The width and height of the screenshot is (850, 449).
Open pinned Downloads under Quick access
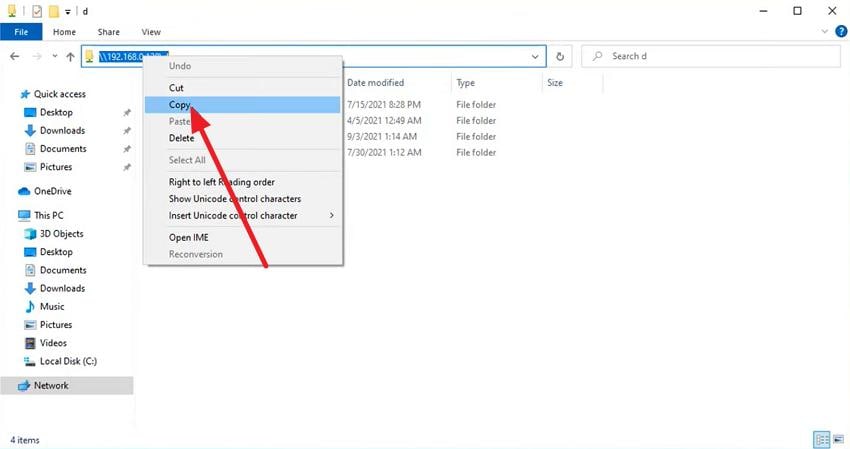62,131
